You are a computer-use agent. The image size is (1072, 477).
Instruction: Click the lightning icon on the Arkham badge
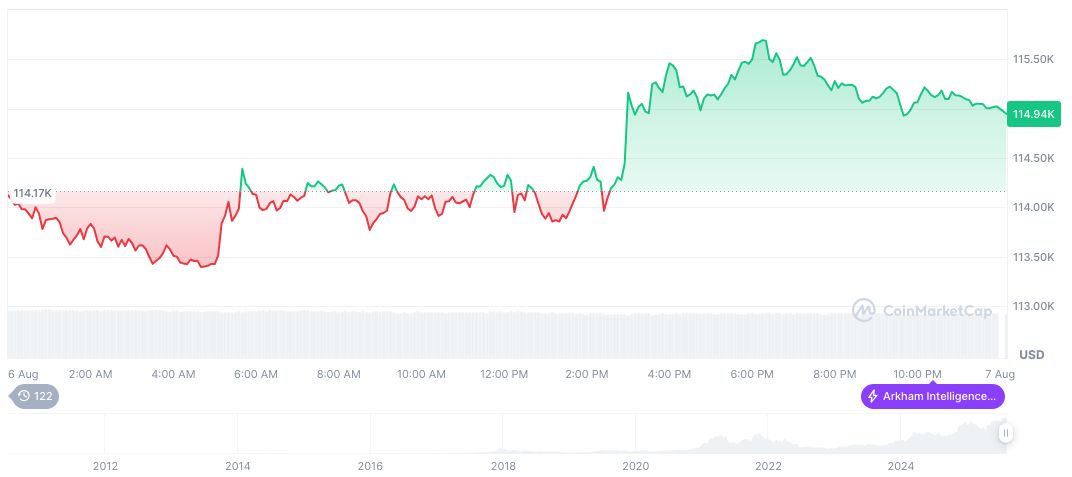point(873,396)
